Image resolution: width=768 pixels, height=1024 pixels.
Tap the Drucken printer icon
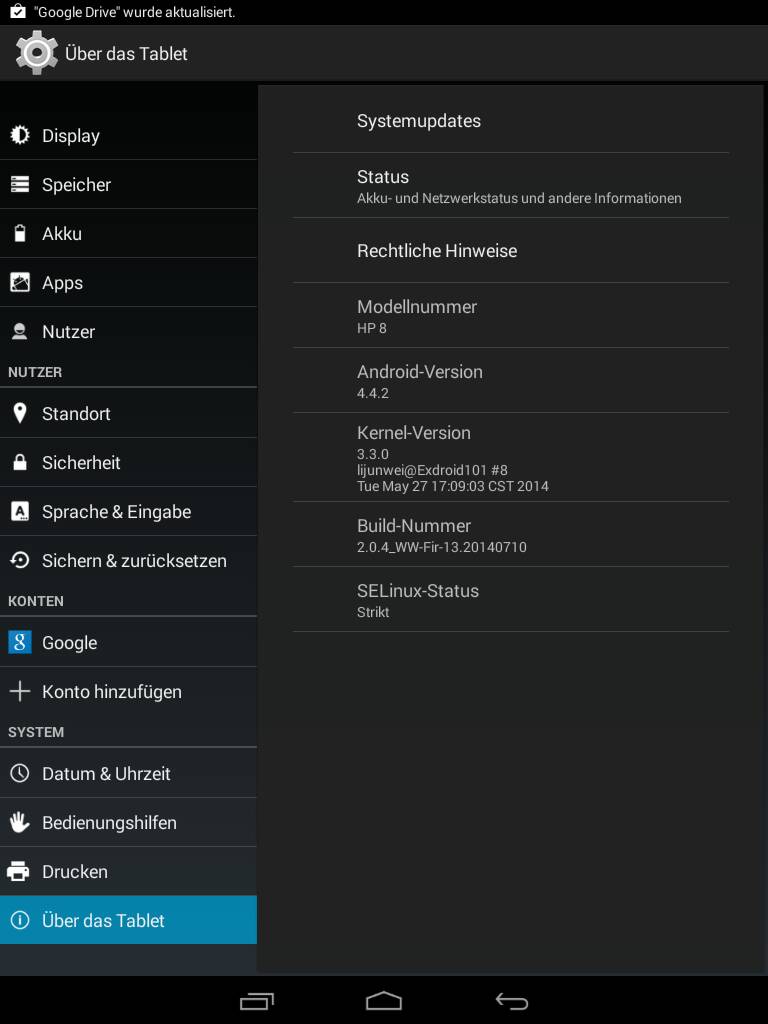tap(18, 871)
